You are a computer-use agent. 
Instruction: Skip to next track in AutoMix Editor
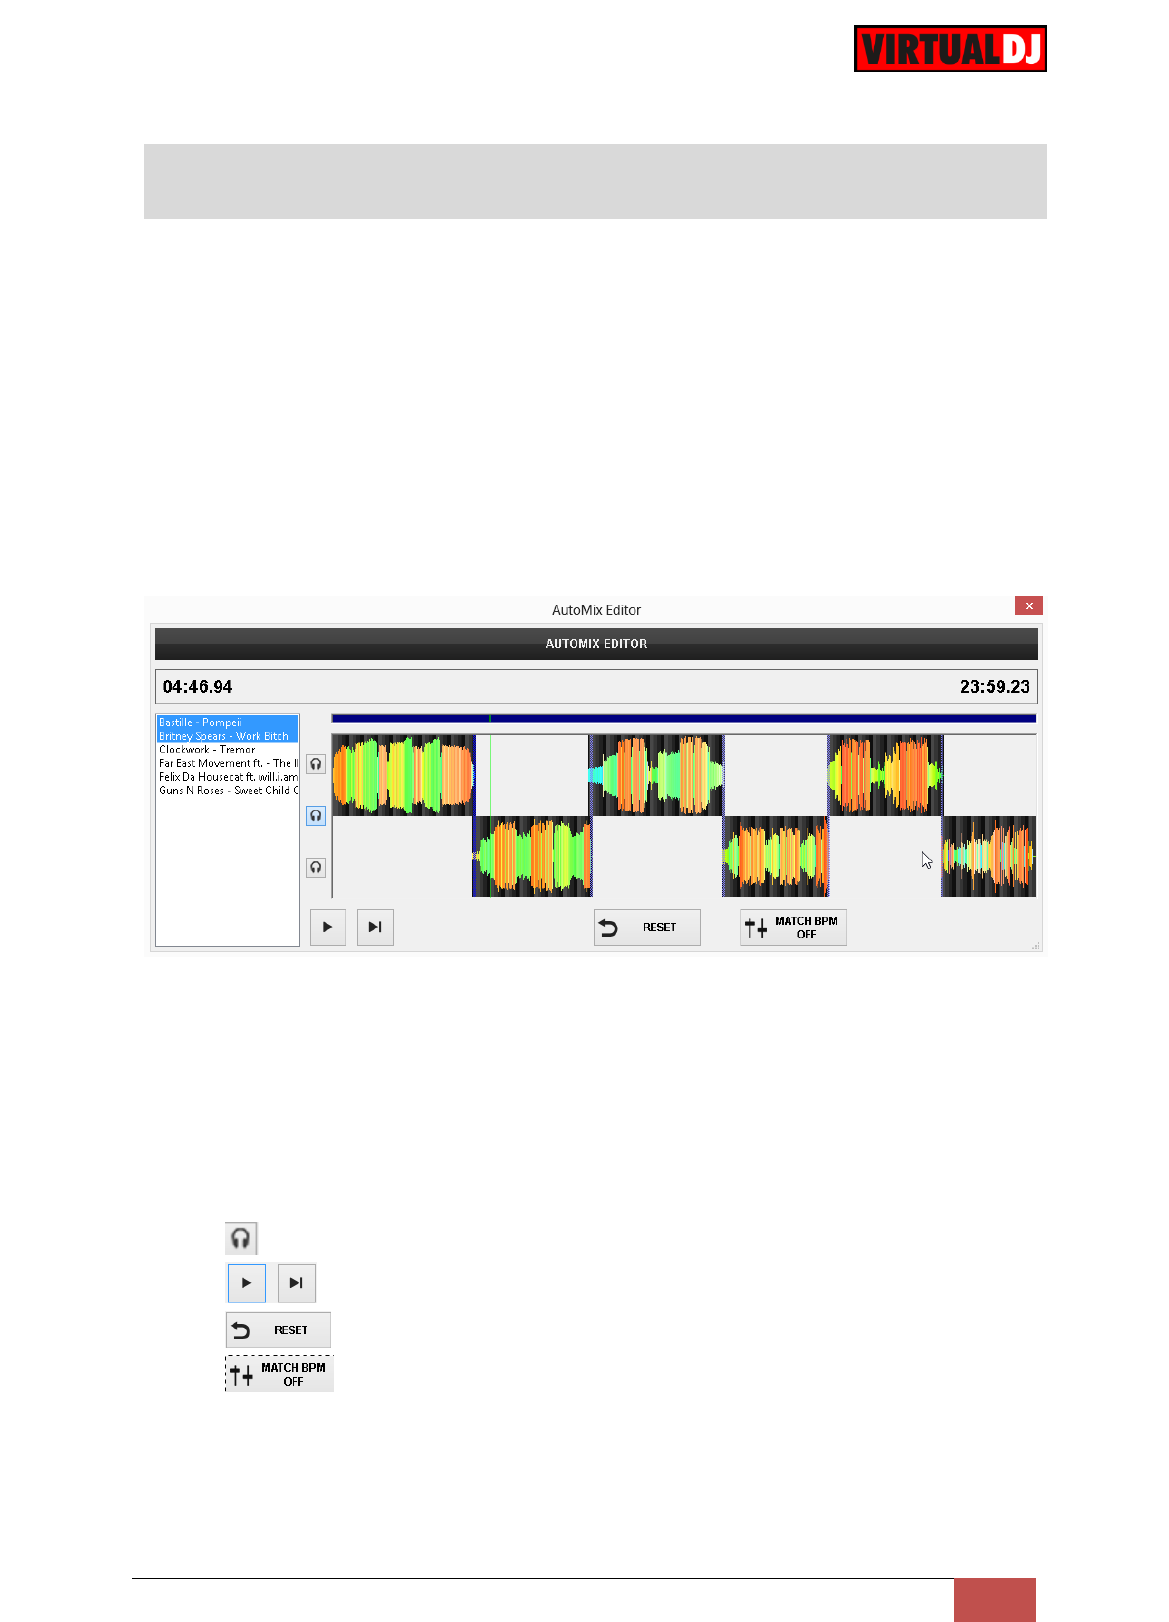click(375, 927)
